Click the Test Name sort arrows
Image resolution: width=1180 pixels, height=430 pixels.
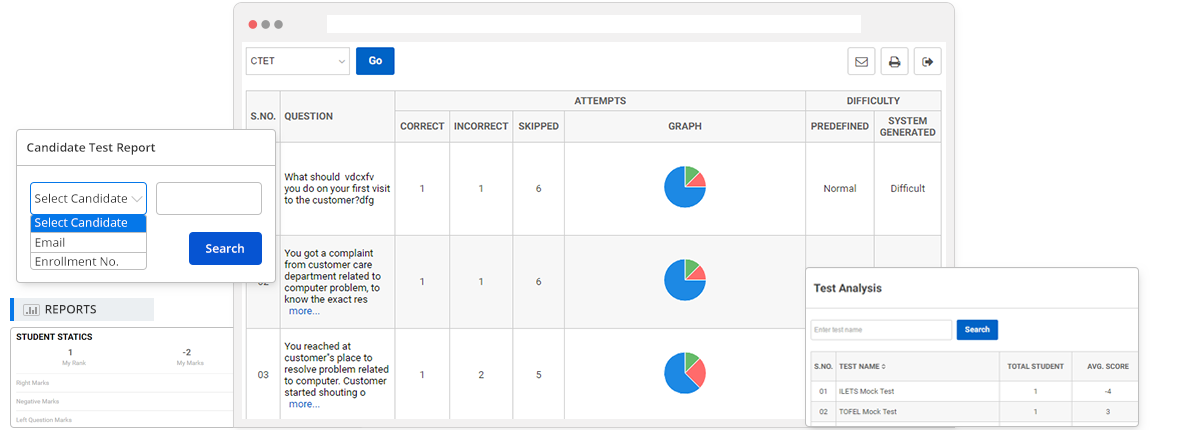click(x=883, y=366)
